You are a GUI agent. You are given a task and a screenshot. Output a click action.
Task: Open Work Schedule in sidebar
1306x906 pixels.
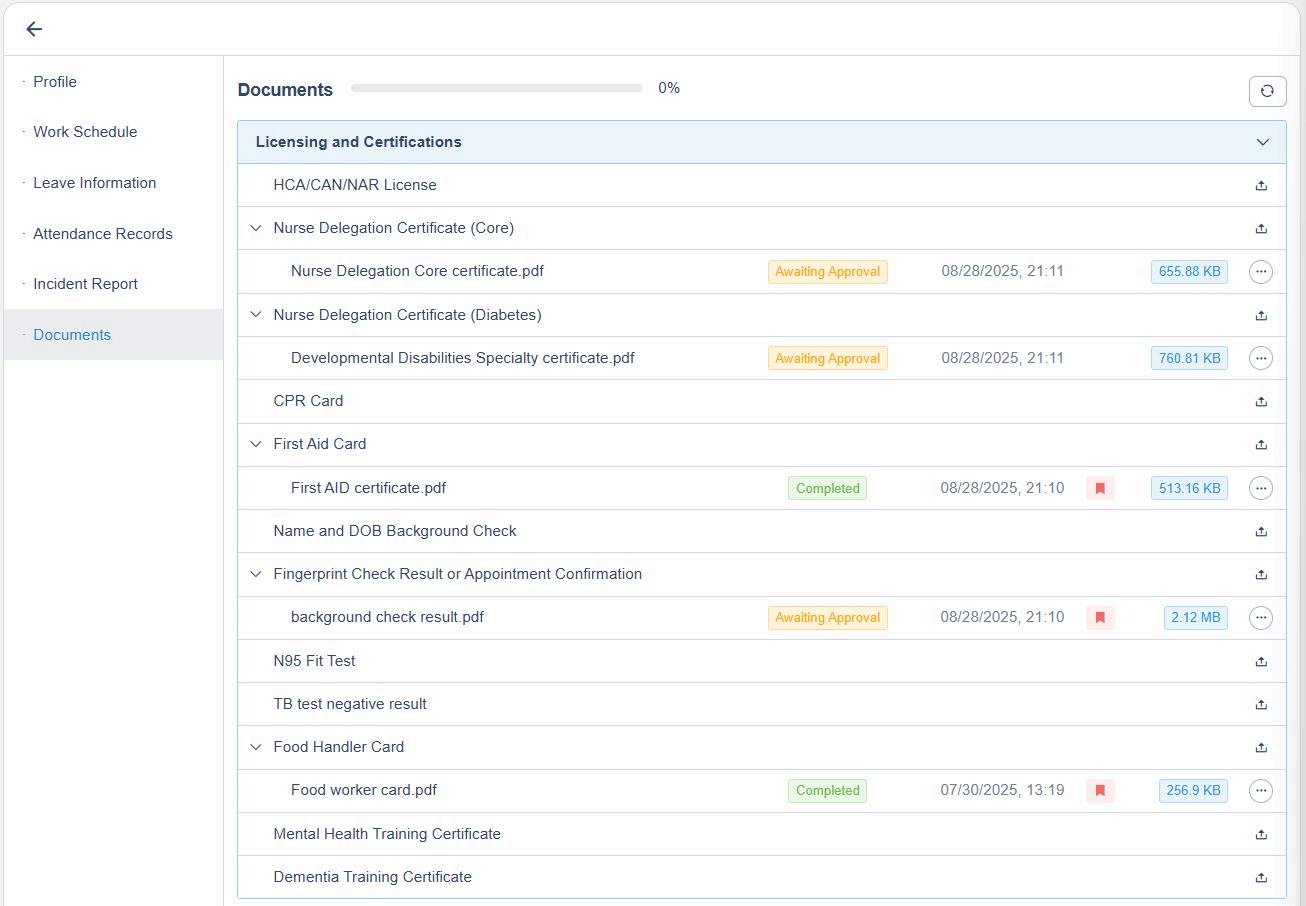85,132
